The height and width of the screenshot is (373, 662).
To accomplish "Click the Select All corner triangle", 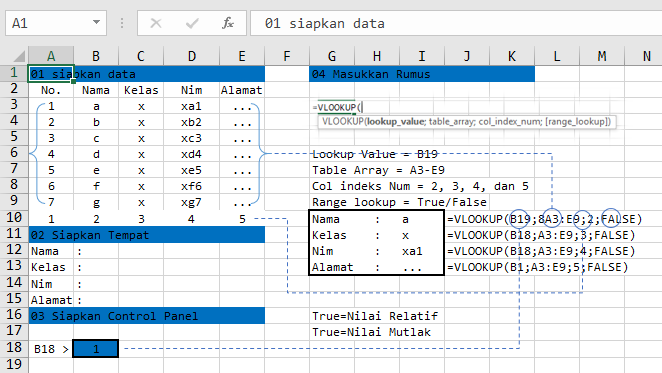I will click(19, 56).
